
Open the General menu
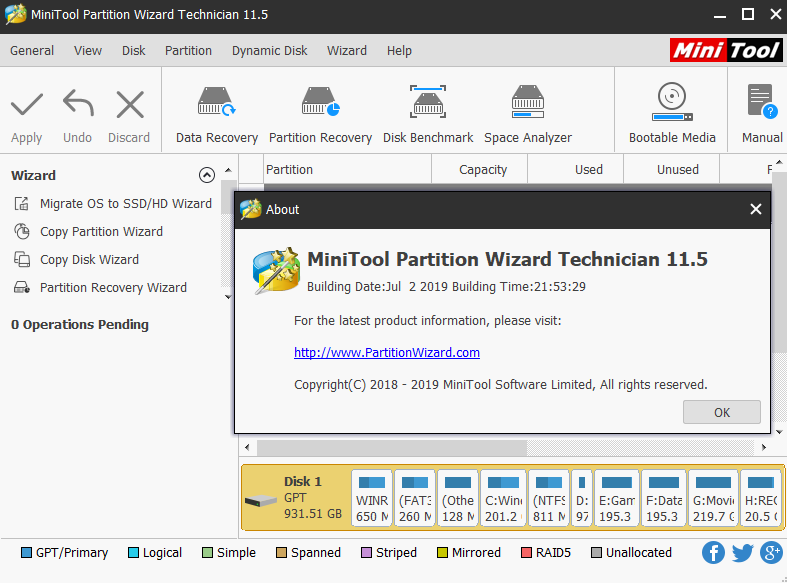click(x=32, y=51)
